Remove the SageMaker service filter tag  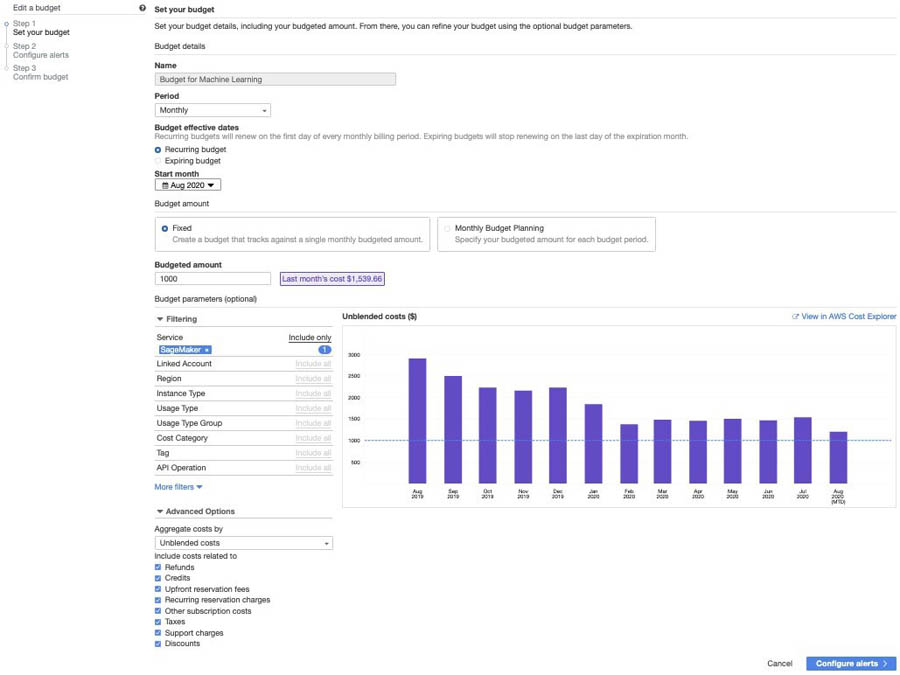207,350
